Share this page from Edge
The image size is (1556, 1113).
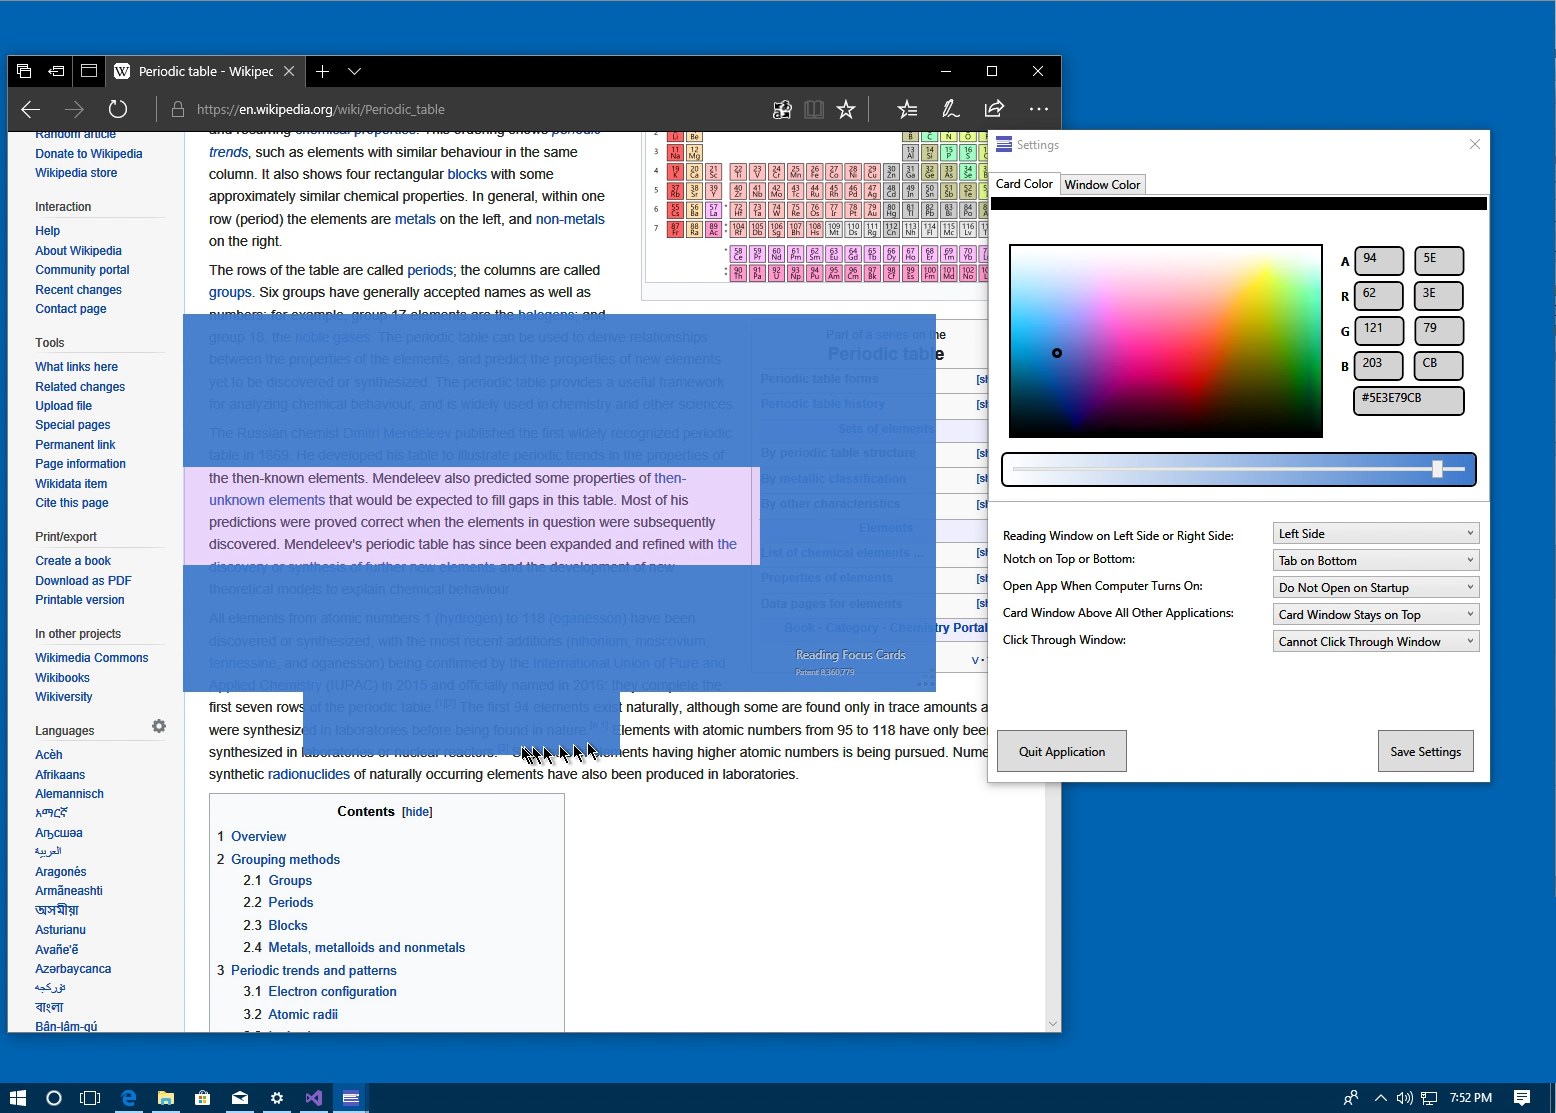coord(994,109)
